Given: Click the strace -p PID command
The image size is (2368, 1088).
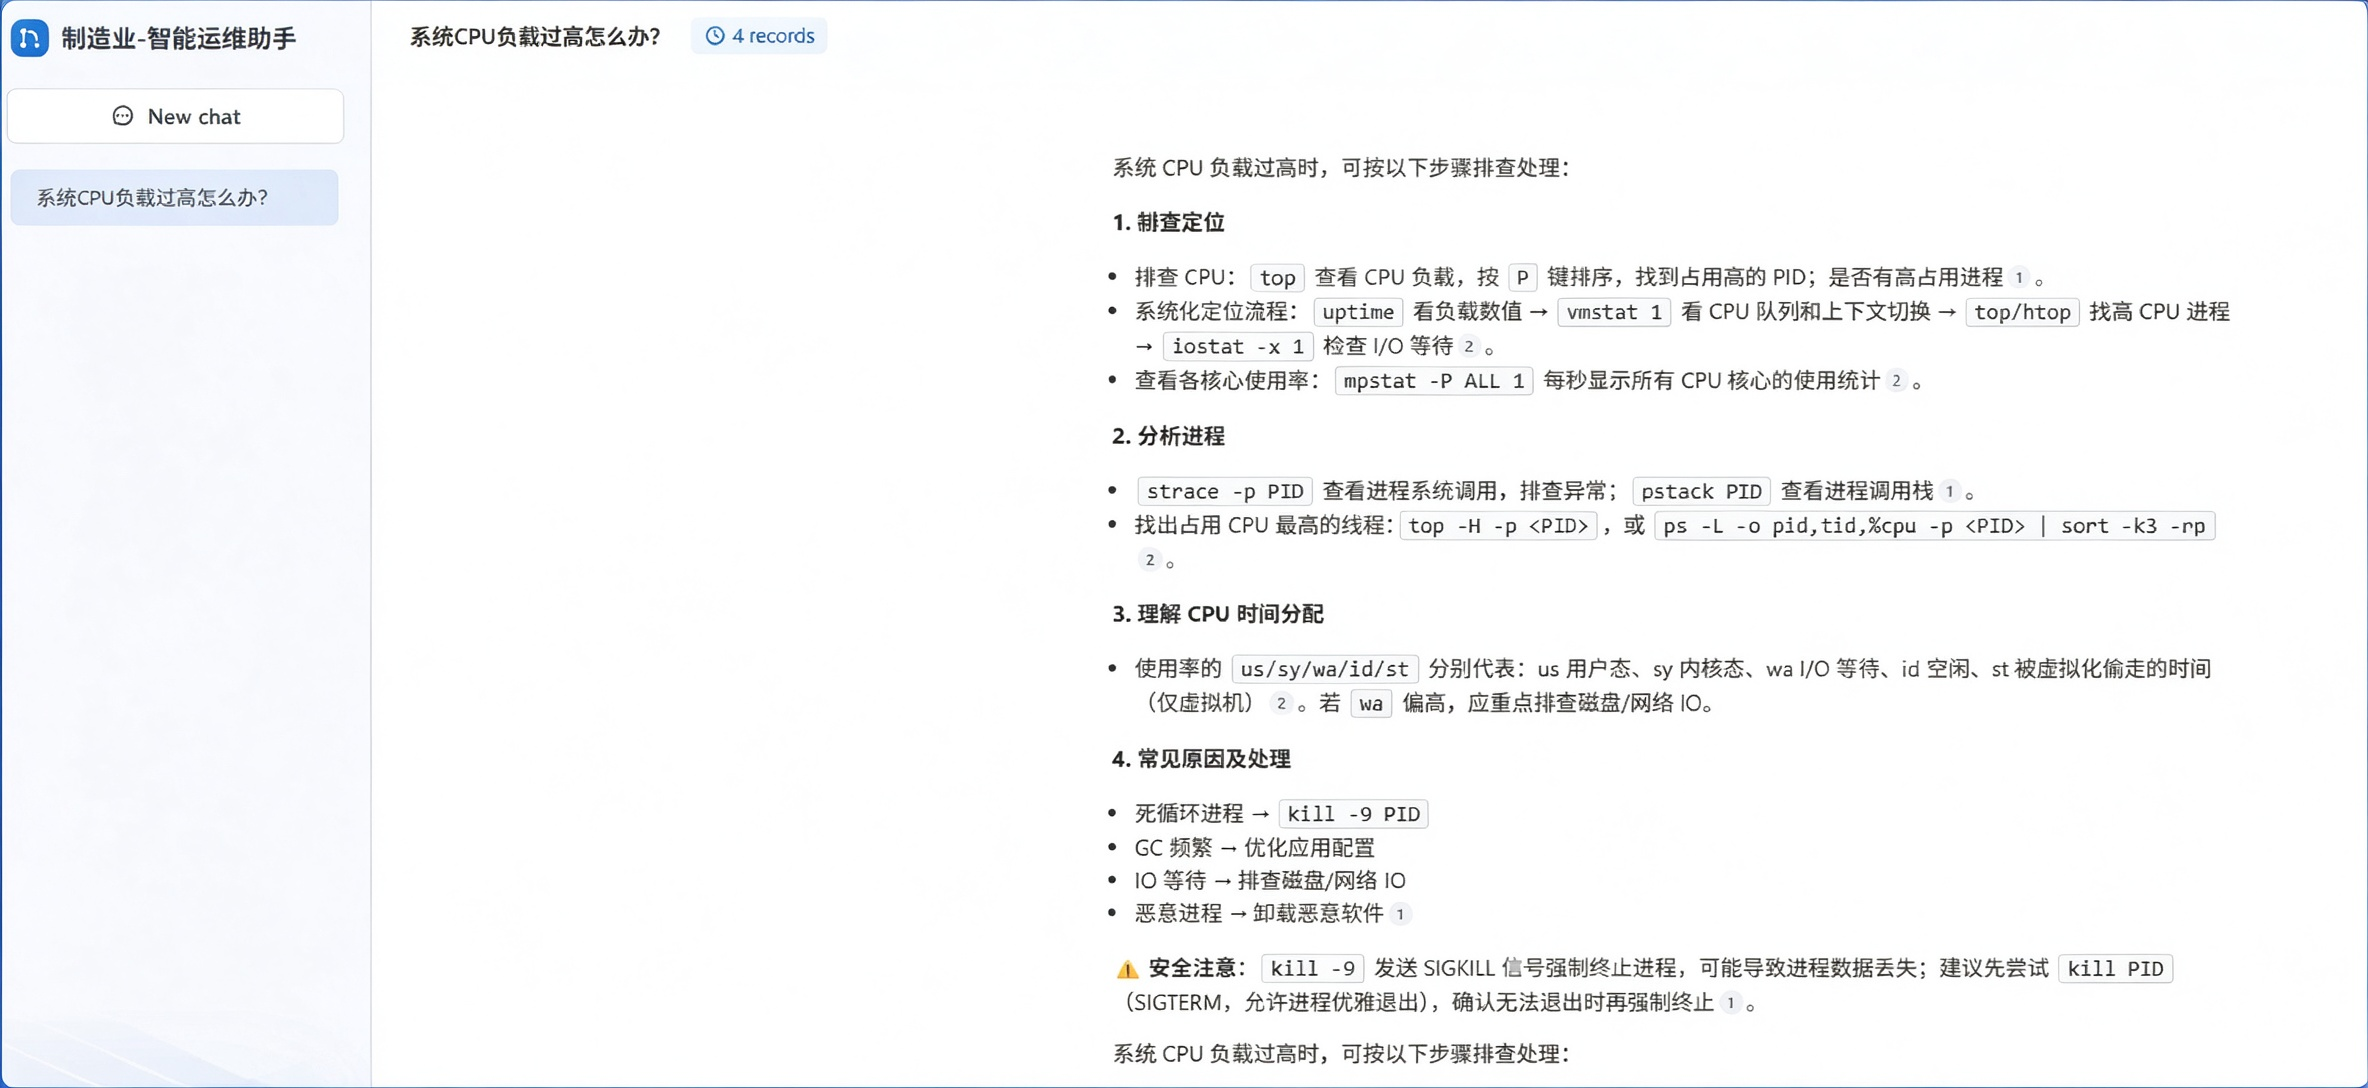Looking at the screenshot, I should [1225, 491].
